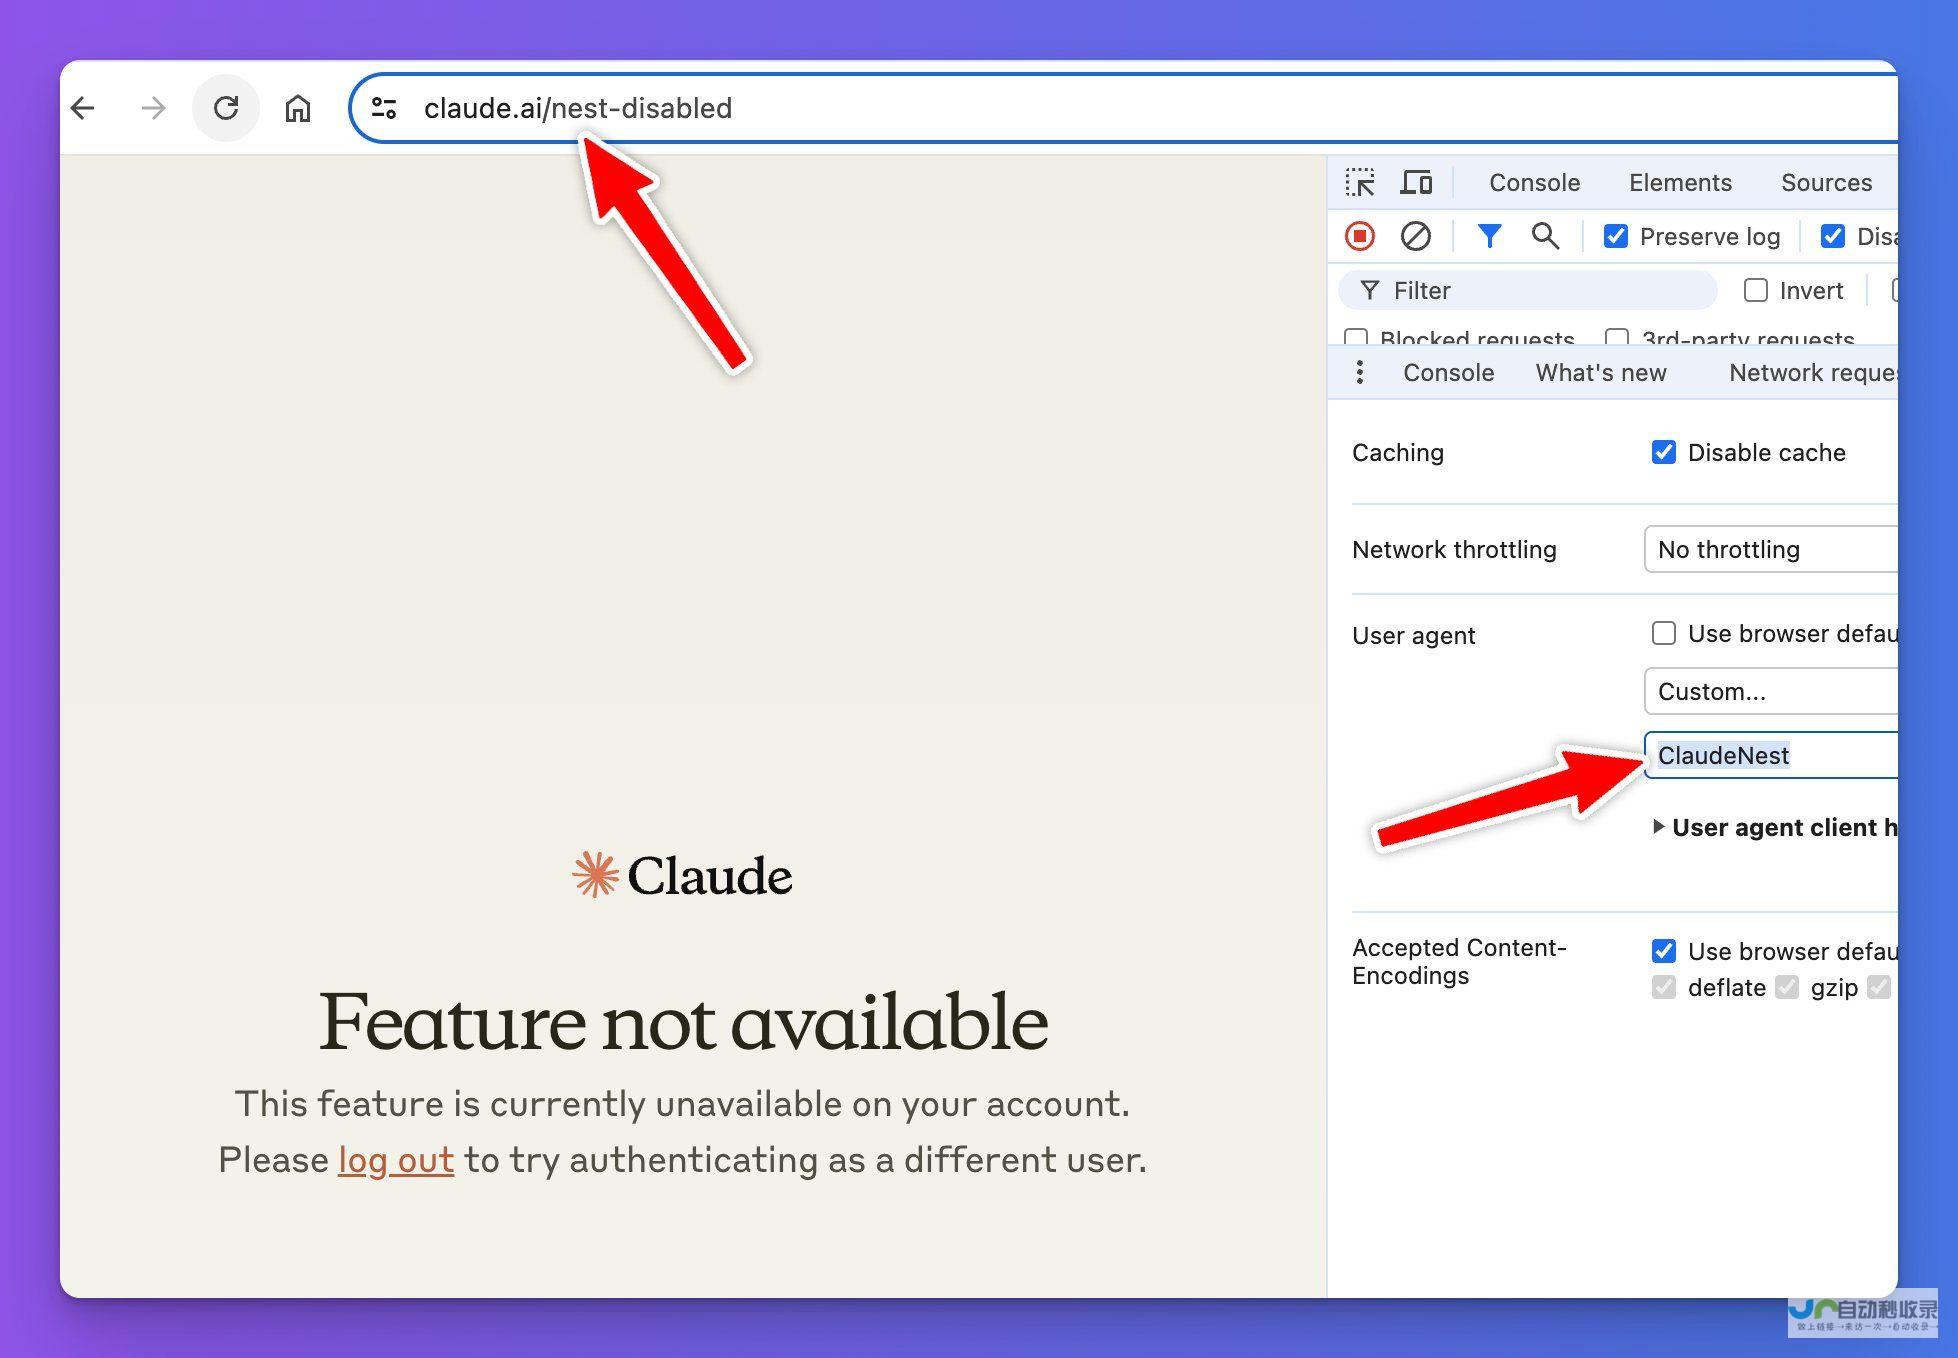Click the inspect element picker icon
1958x1358 pixels.
[x=1361, y=181]
